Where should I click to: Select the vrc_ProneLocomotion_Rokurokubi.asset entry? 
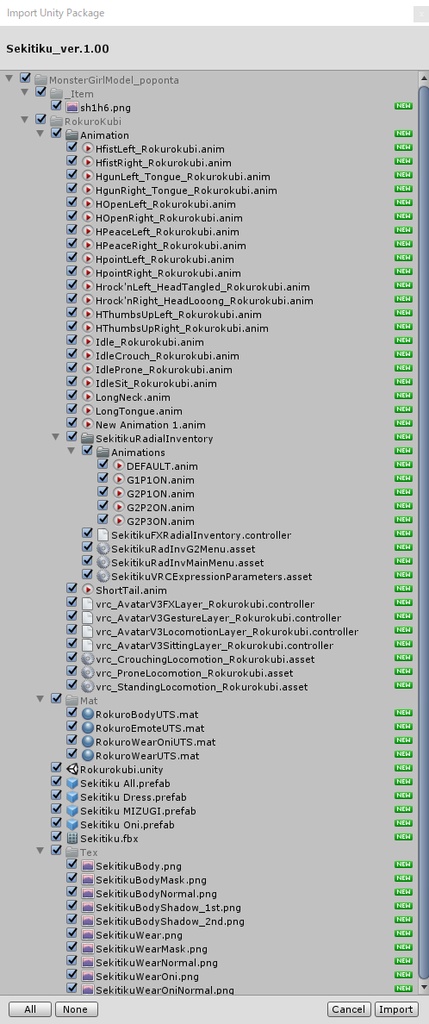point(194,673)
